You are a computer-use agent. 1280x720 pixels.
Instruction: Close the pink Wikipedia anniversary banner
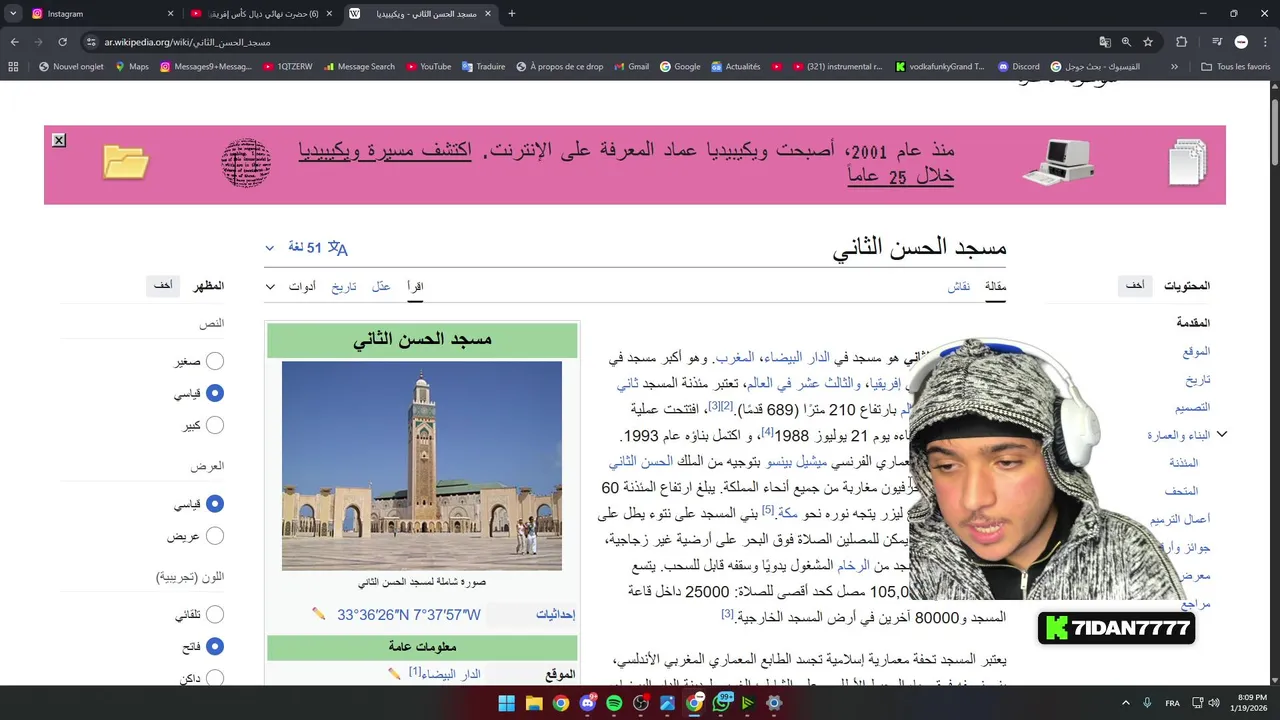pyautogui.click(x=59, y=140)
